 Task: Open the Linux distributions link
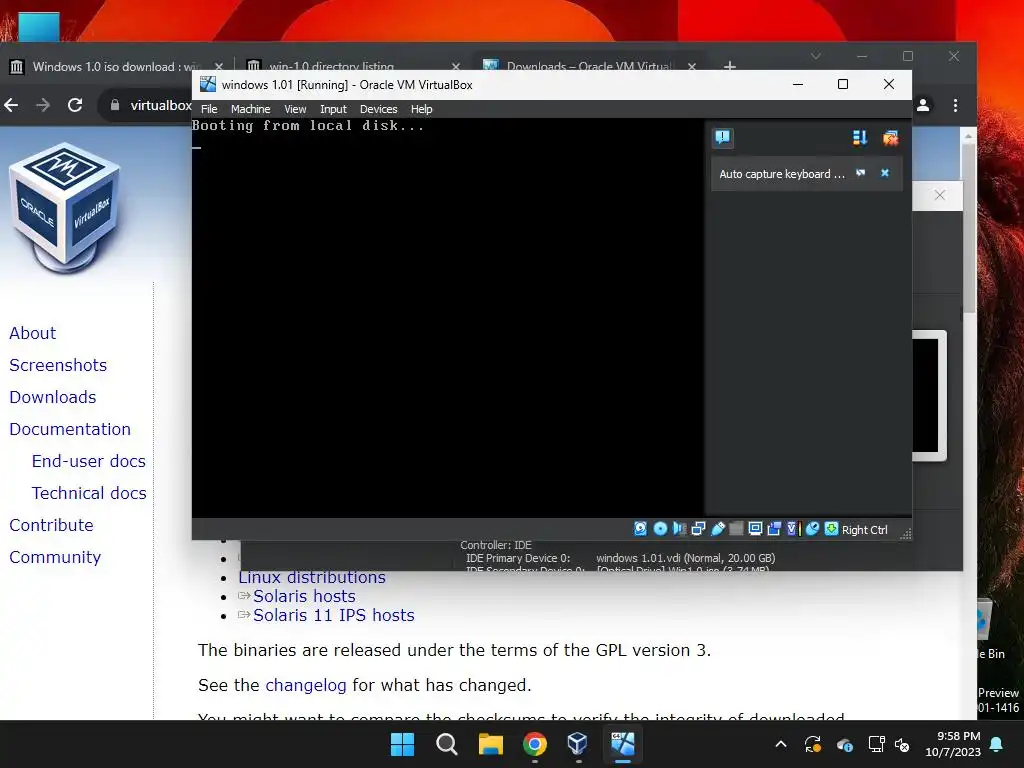coord(312,579)
